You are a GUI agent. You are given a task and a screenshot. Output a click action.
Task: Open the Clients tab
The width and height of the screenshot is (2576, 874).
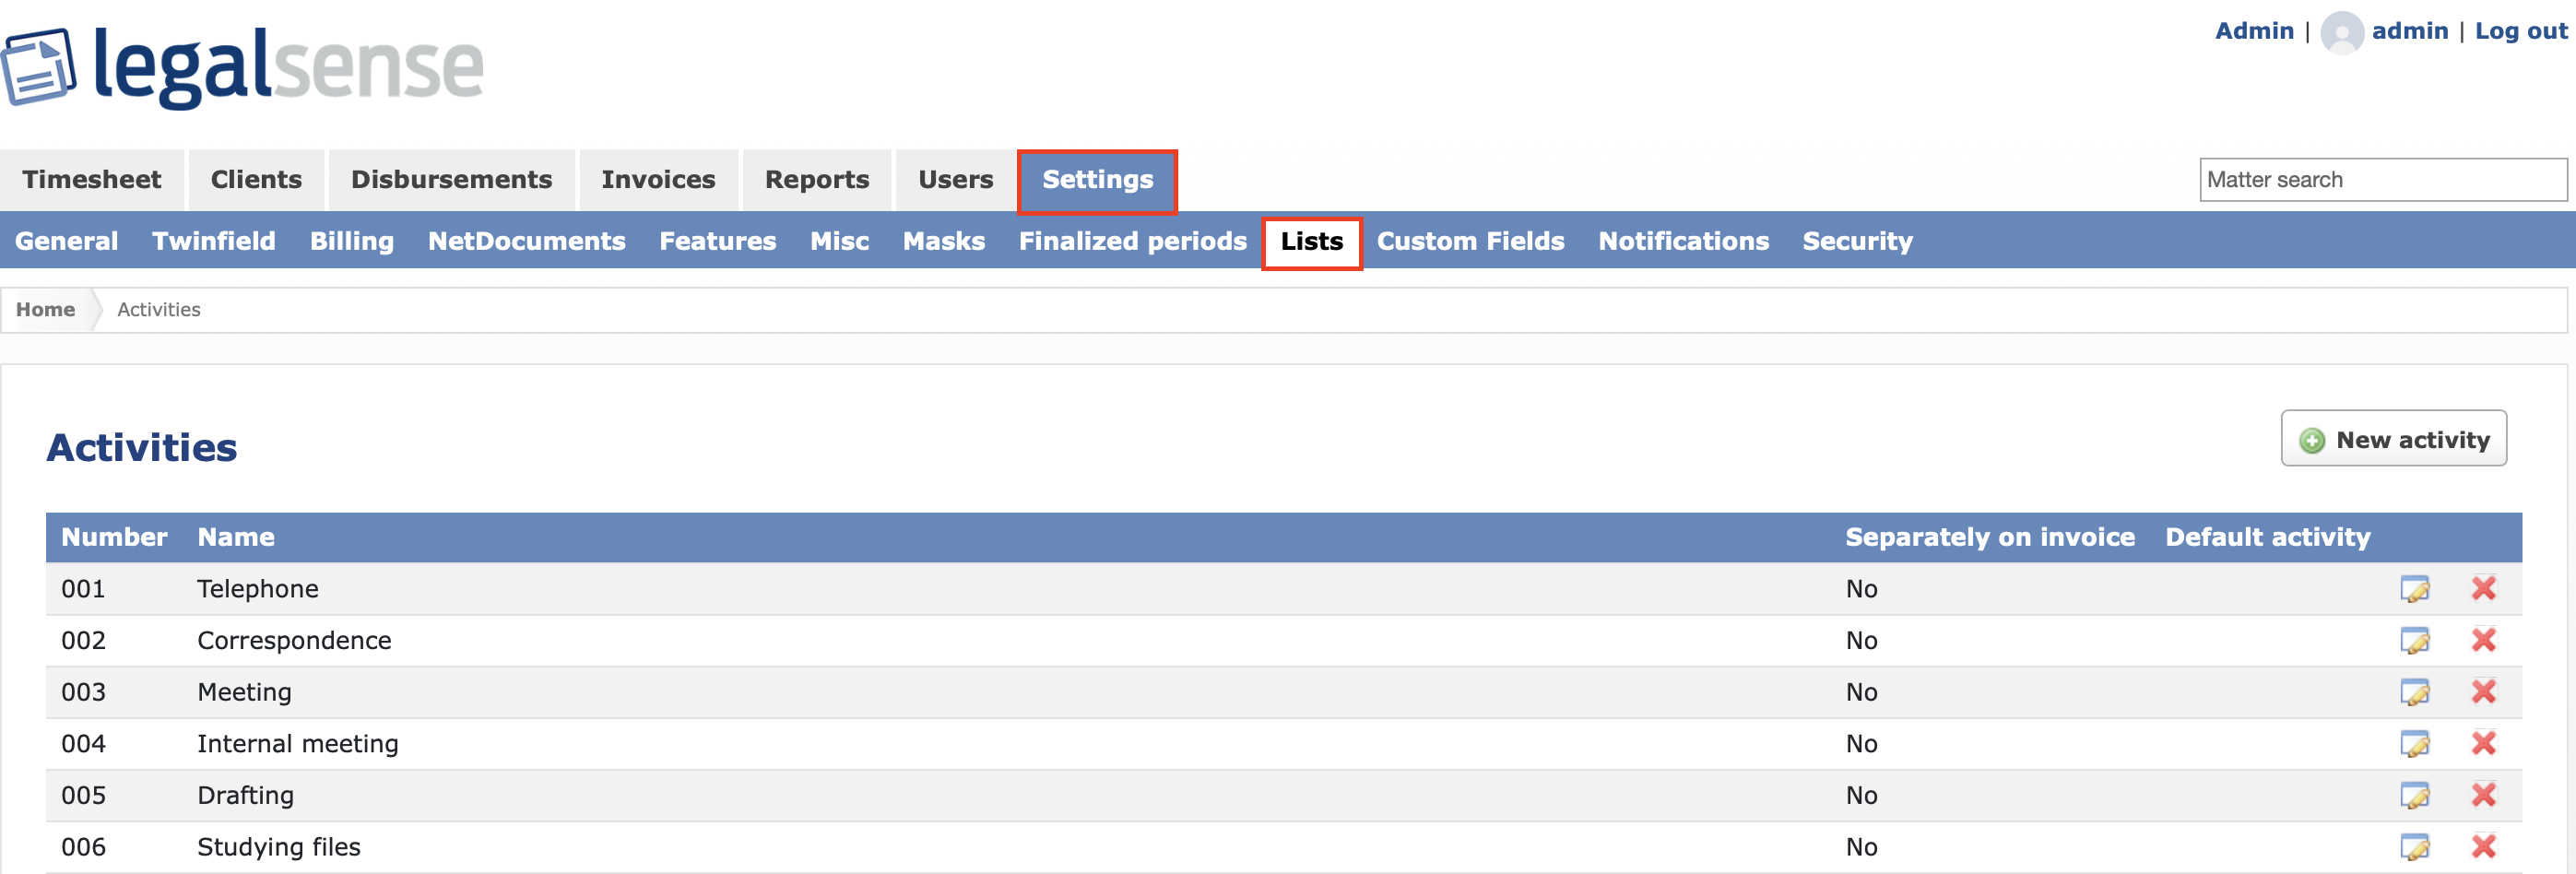pyautogui.click(x=256, y=180)
